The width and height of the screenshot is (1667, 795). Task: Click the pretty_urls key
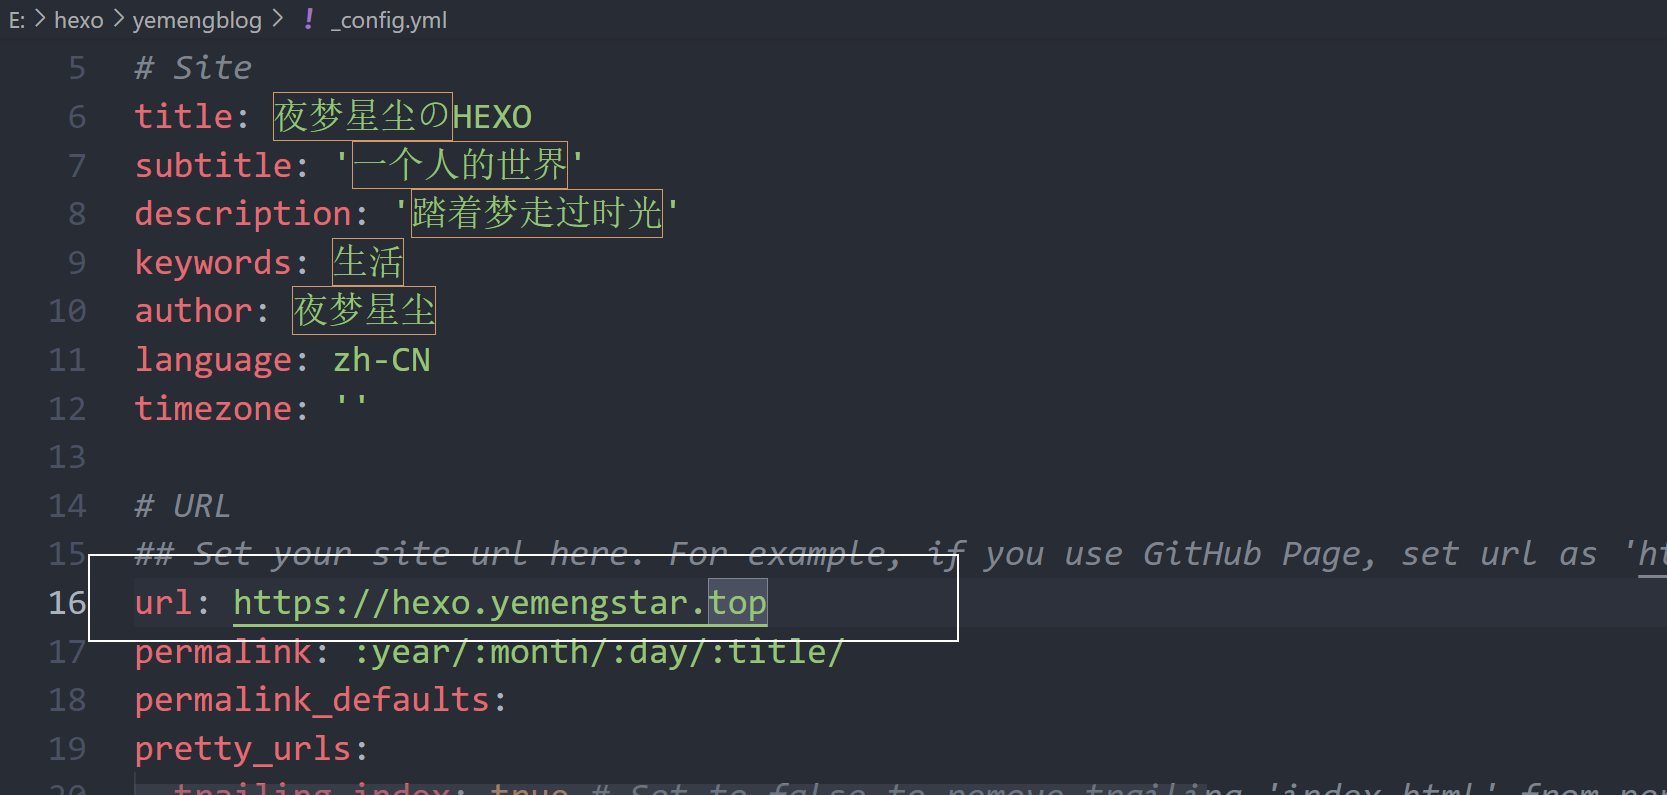[243, 749]
